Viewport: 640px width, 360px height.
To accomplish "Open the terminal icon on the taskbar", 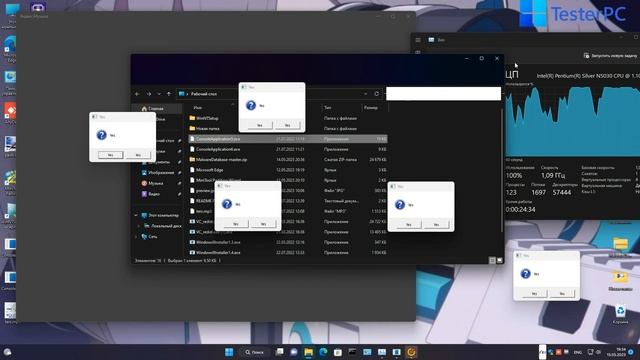I will tap(352, 352).
